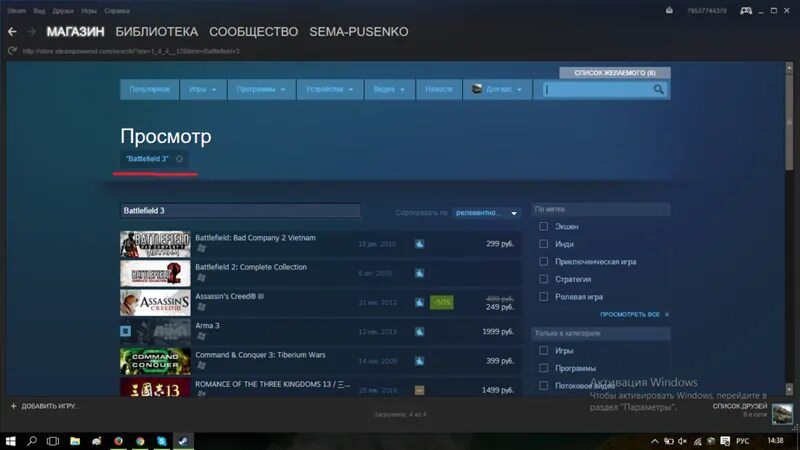800x450 pixels.
Task: Show hidden tray icons with the chevron
Action: pyautogui.click(x=655, y=441)
